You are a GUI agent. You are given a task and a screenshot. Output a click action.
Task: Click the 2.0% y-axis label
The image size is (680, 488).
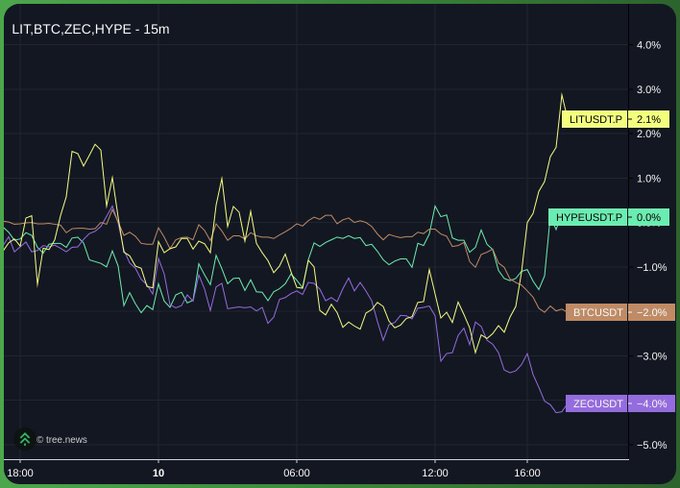pos(649,134)
